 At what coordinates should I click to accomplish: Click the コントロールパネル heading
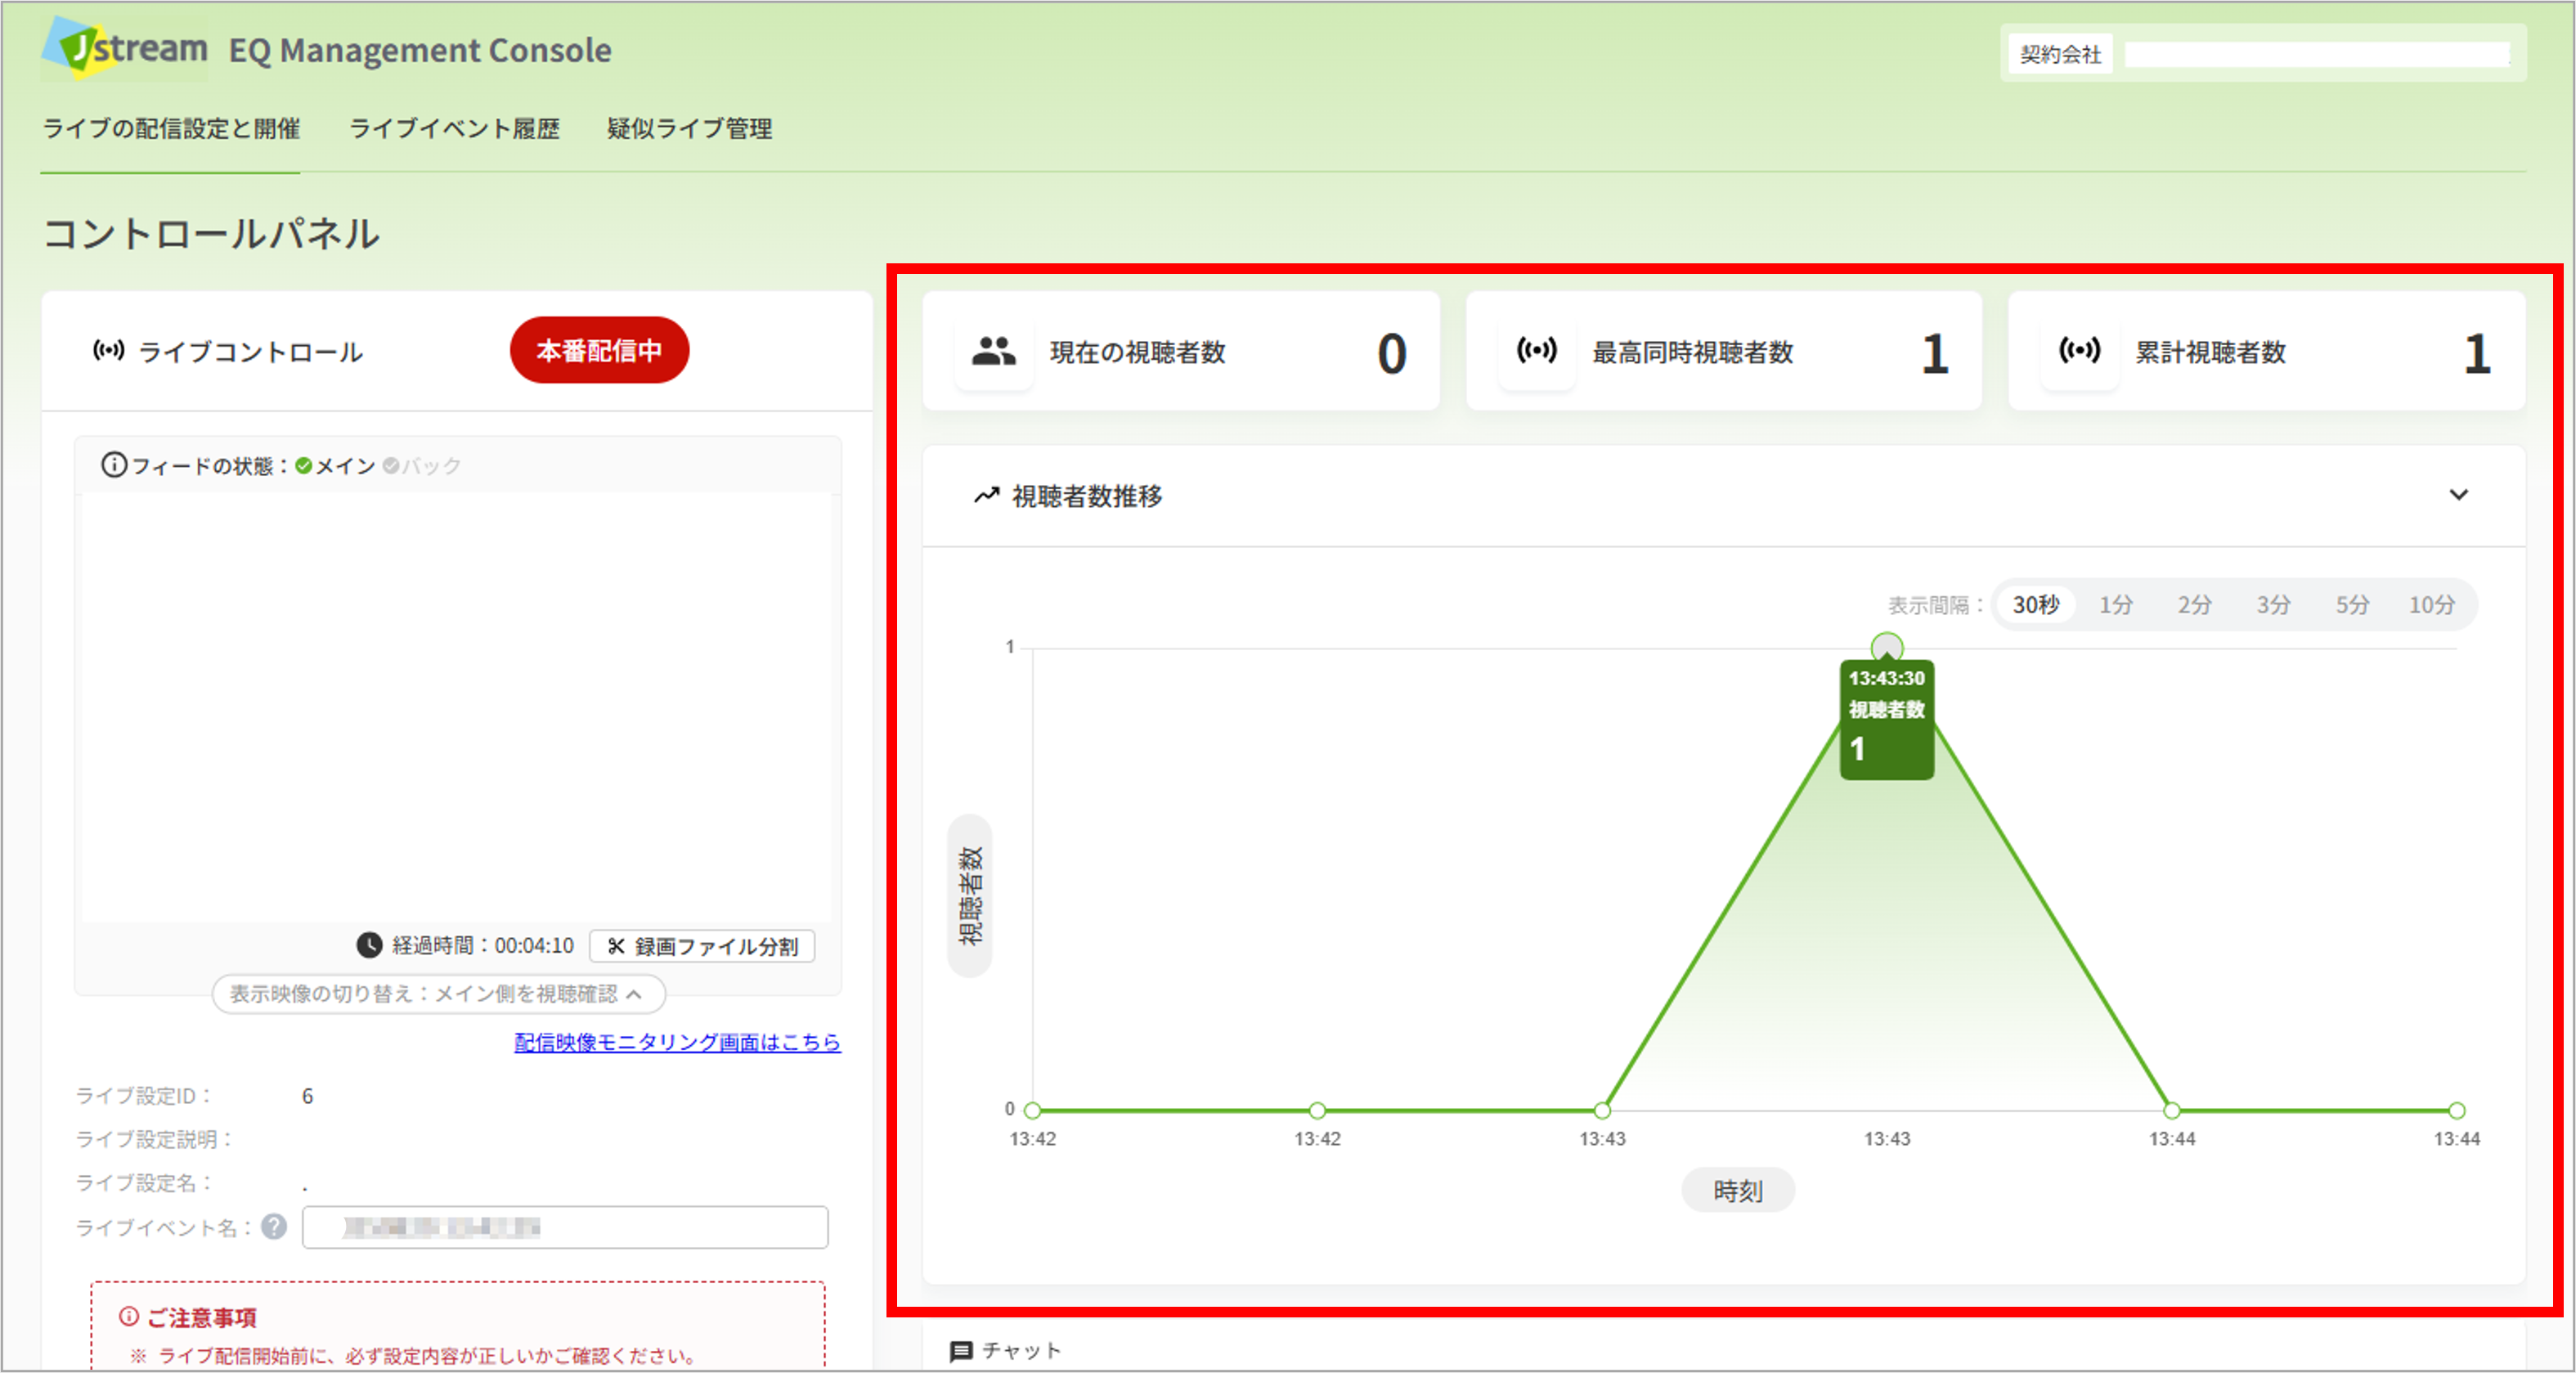pos(211,233)
